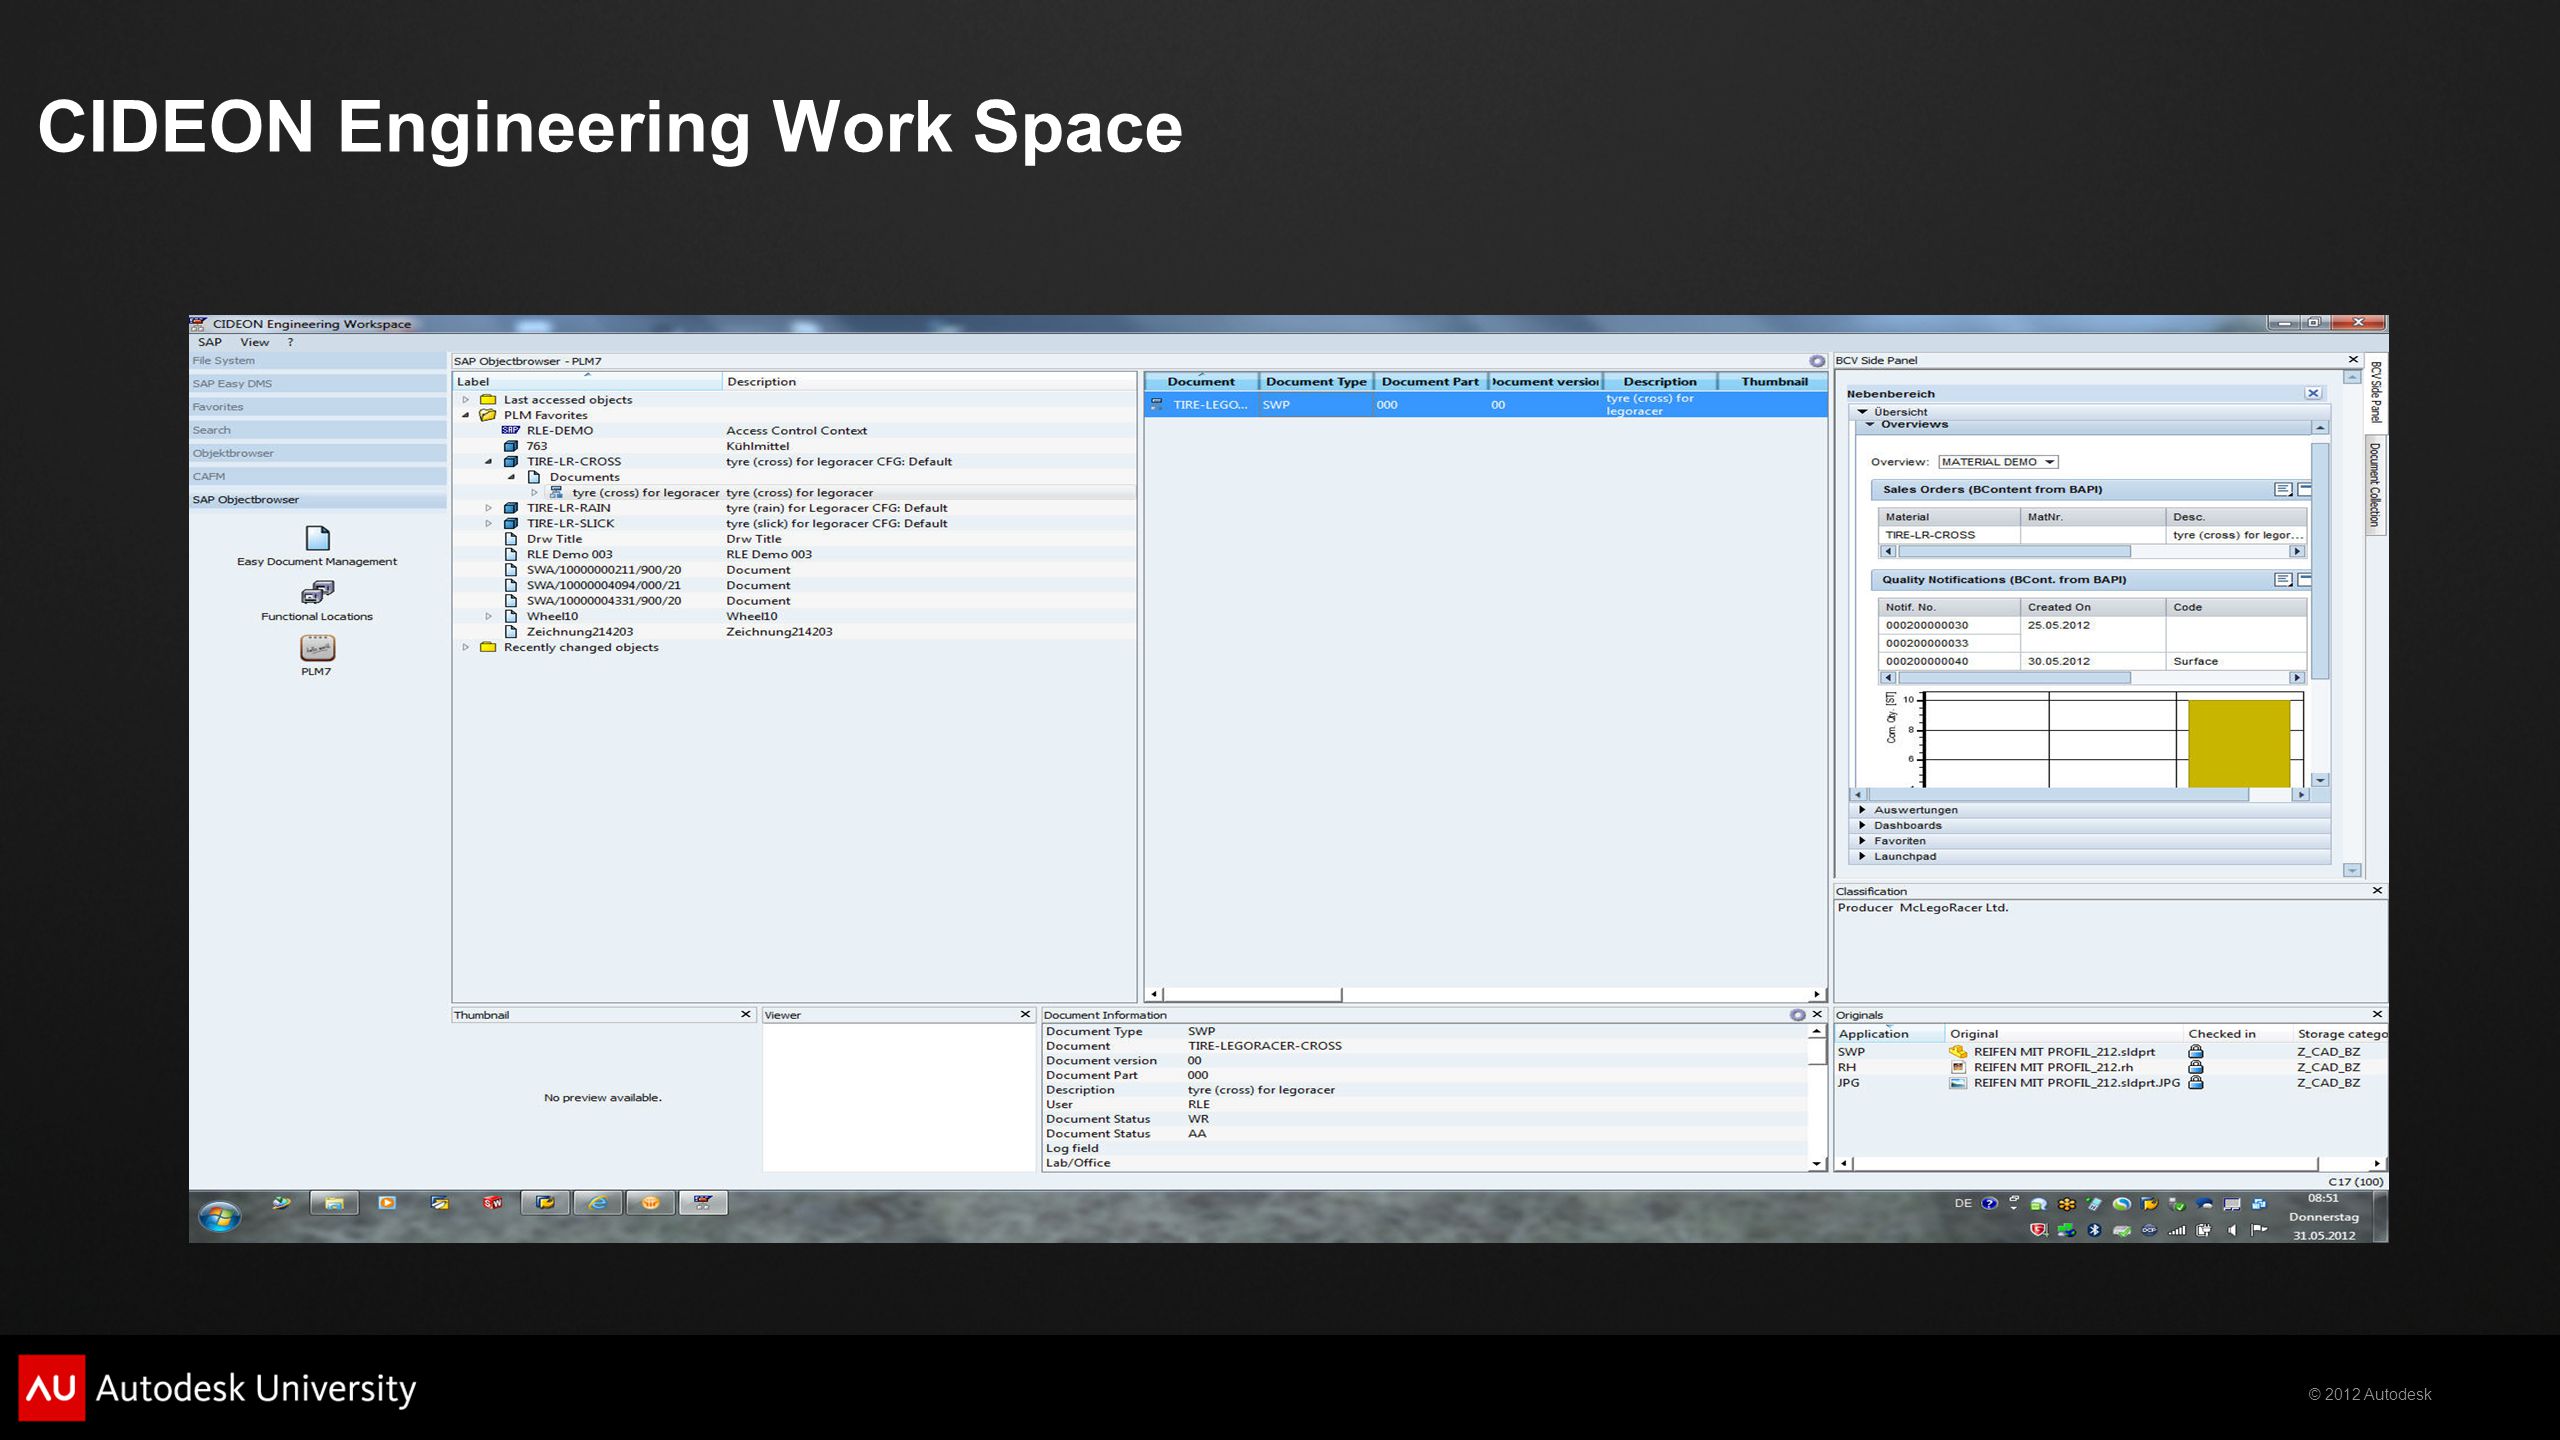This screenshot has width=2560, height=1440.
Task: Sort by the Document Type column header
Action: [x=1315, y=382]
